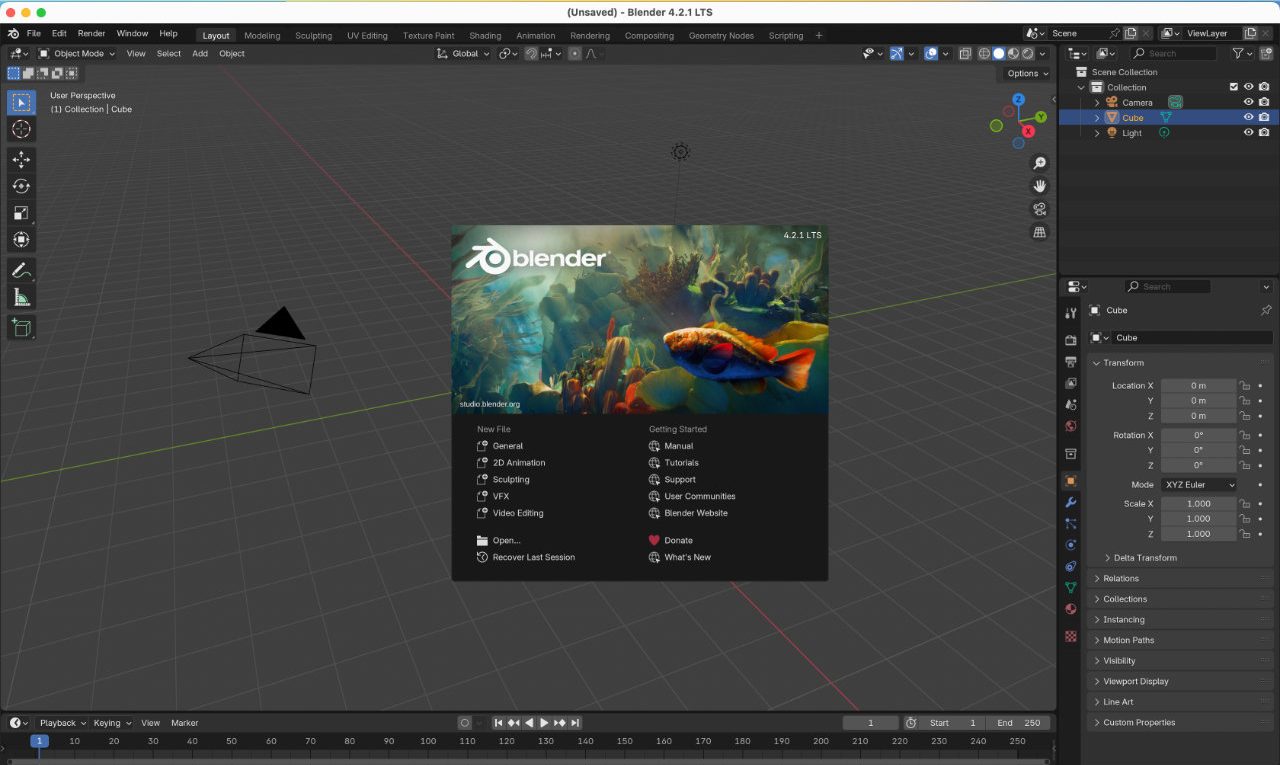Click the timeline End frame field
The image size is (1280, 765).
coord(1018,723)
